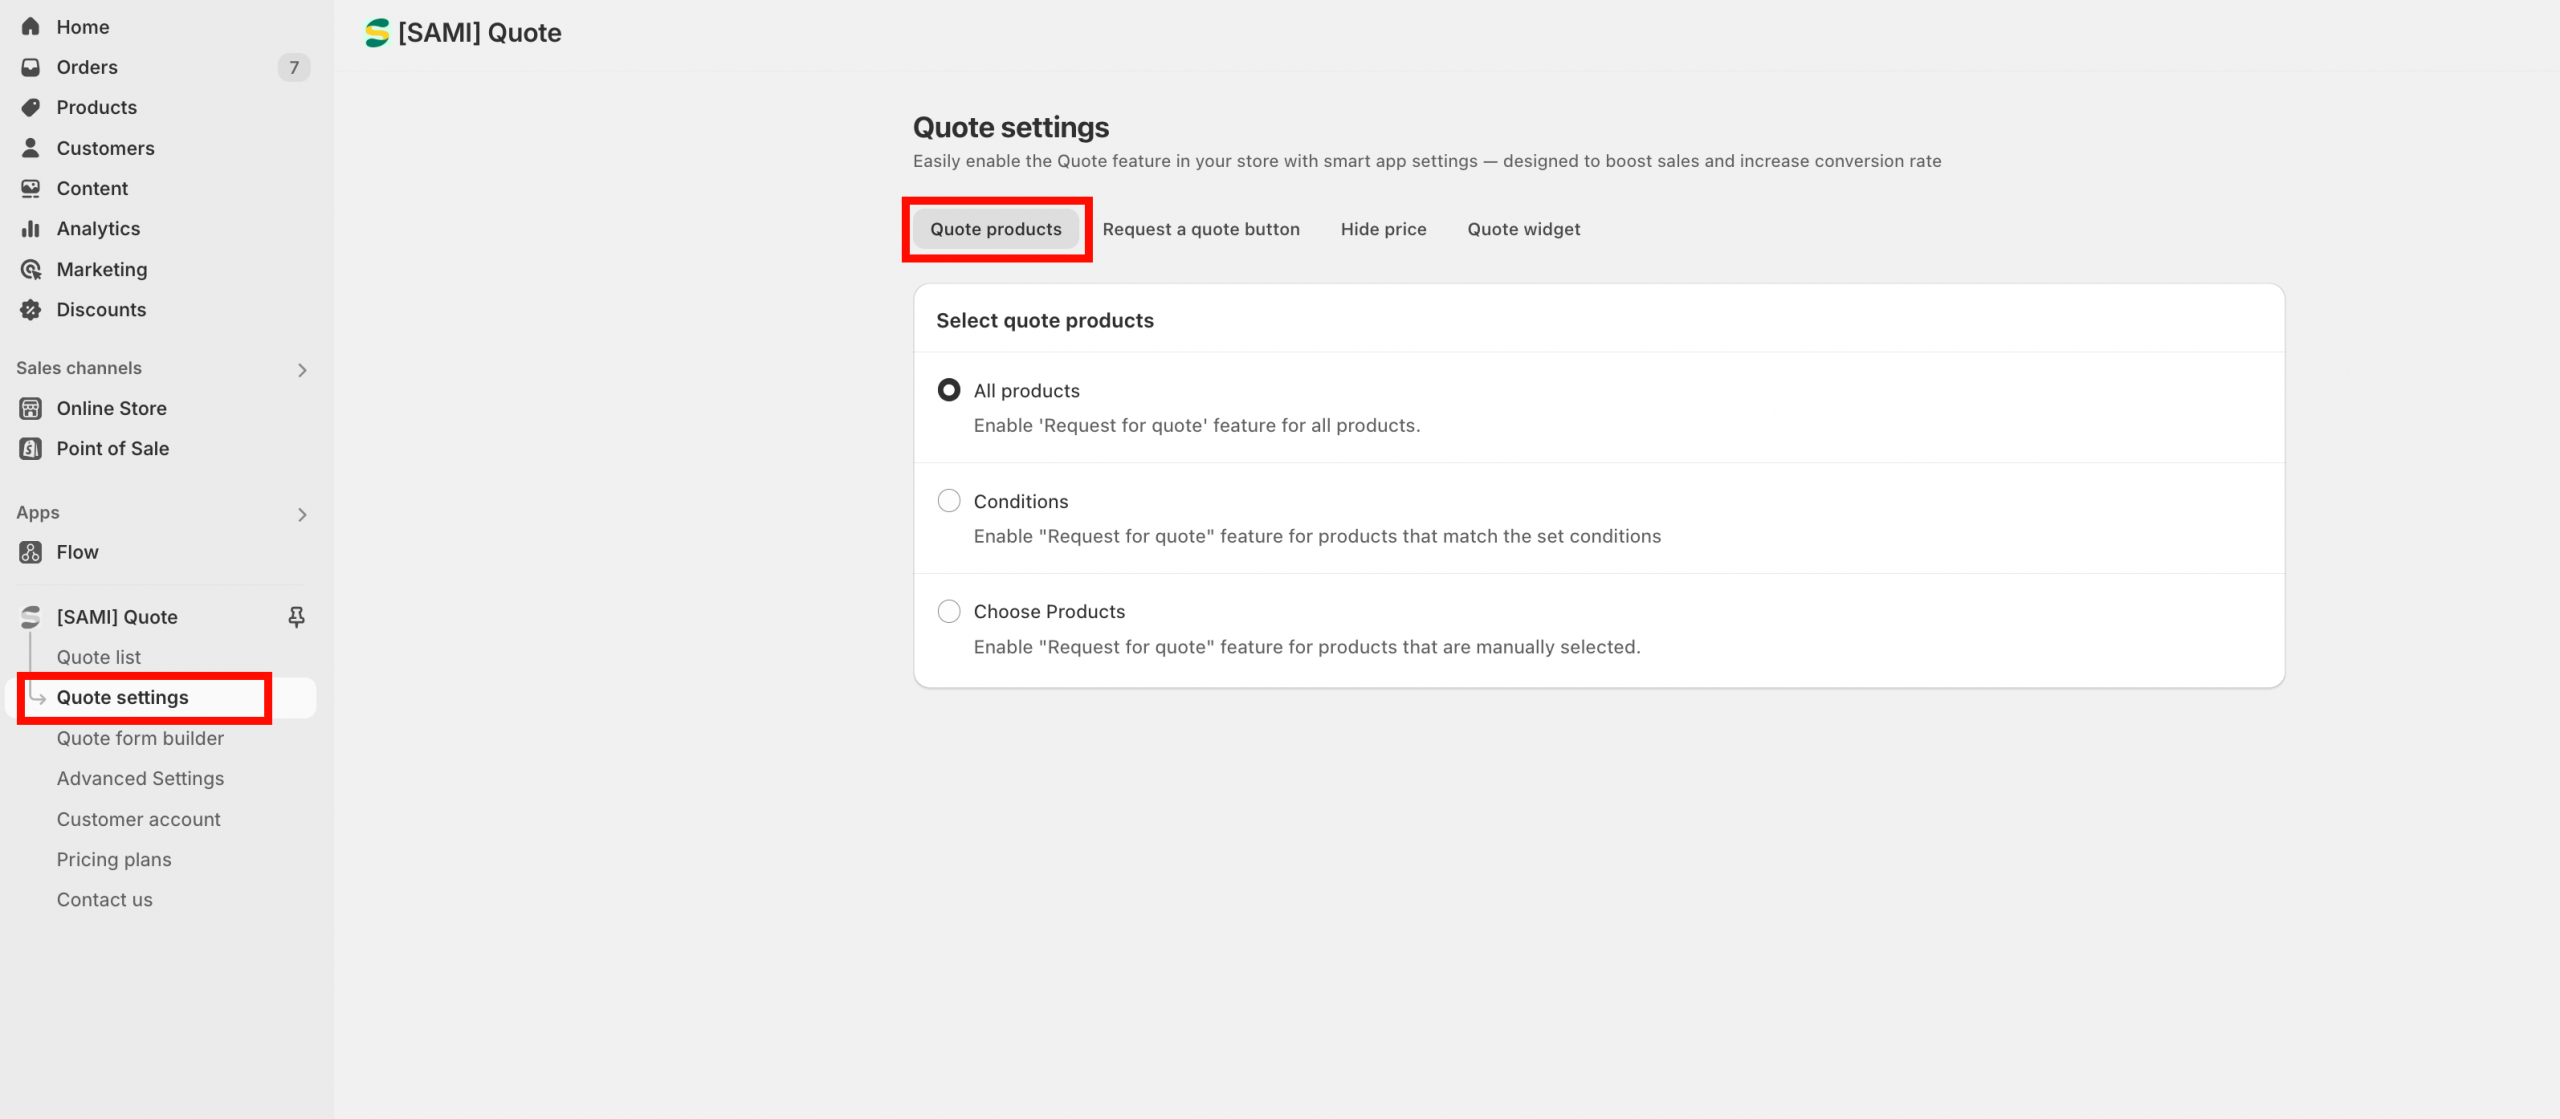Open Quote settings in sidebar
The image size is (2560, 1119).
coord(122,698)
